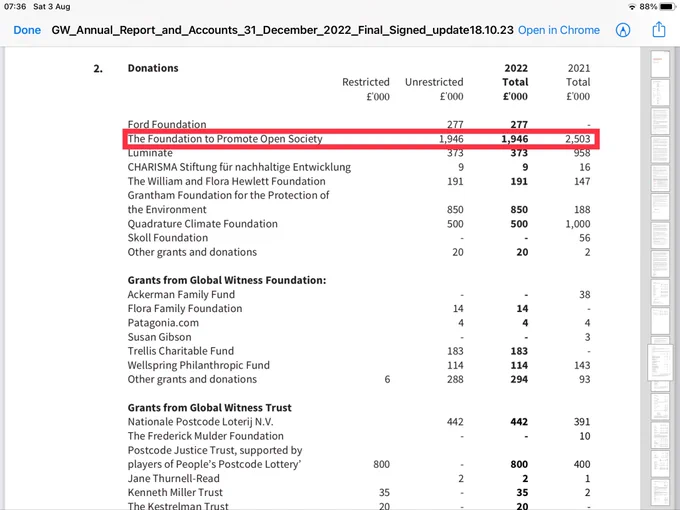Image resolution: width=680 pixels, height=510 pixels.
Task: Select 'Trellis Charitable Fund' row
Action: click(x=358, y=351)
